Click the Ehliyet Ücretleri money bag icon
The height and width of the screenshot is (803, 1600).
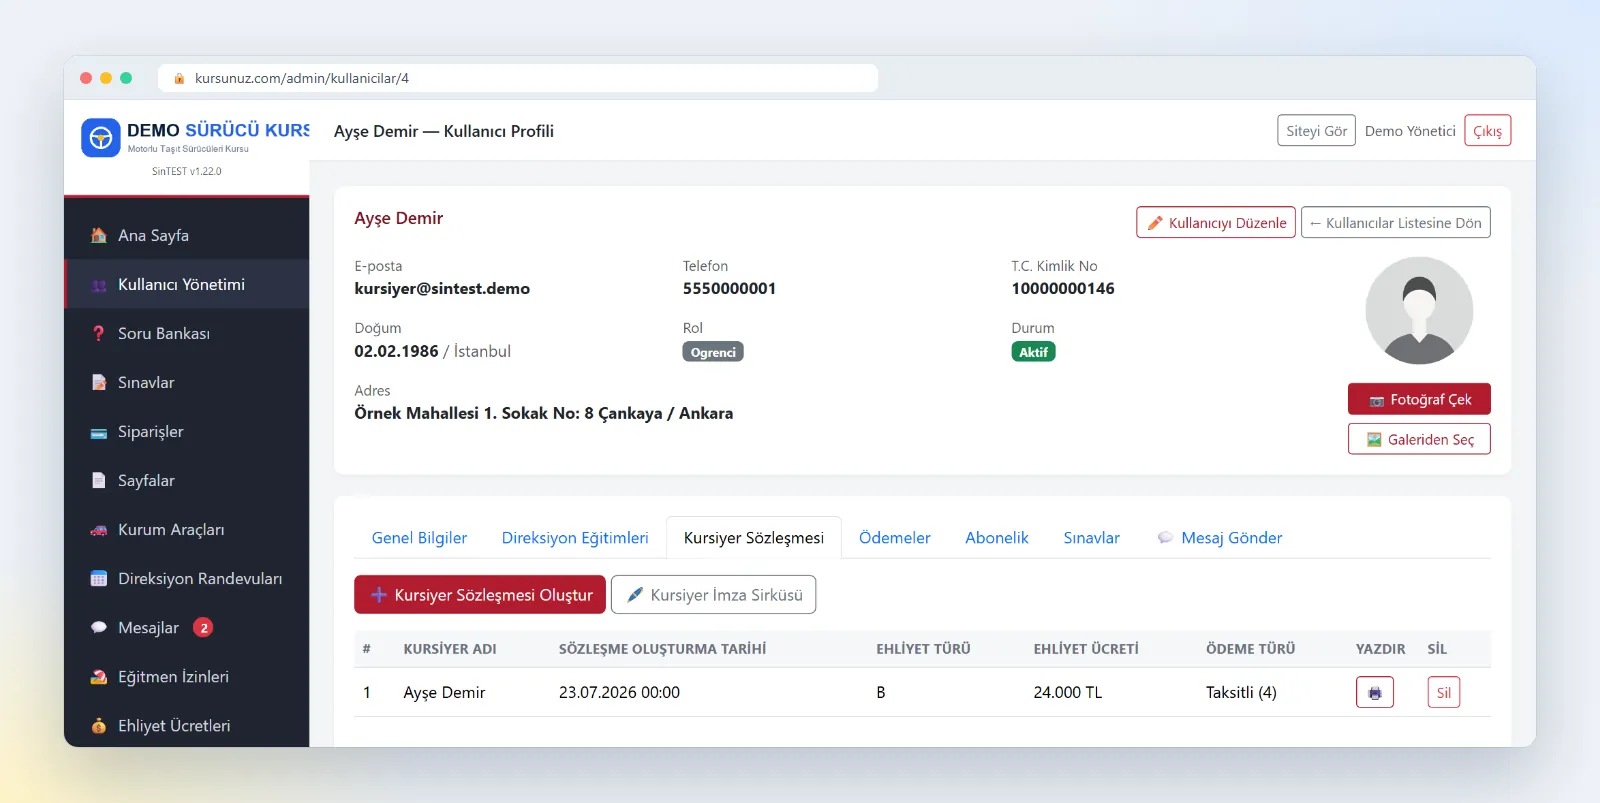(99, 726)
